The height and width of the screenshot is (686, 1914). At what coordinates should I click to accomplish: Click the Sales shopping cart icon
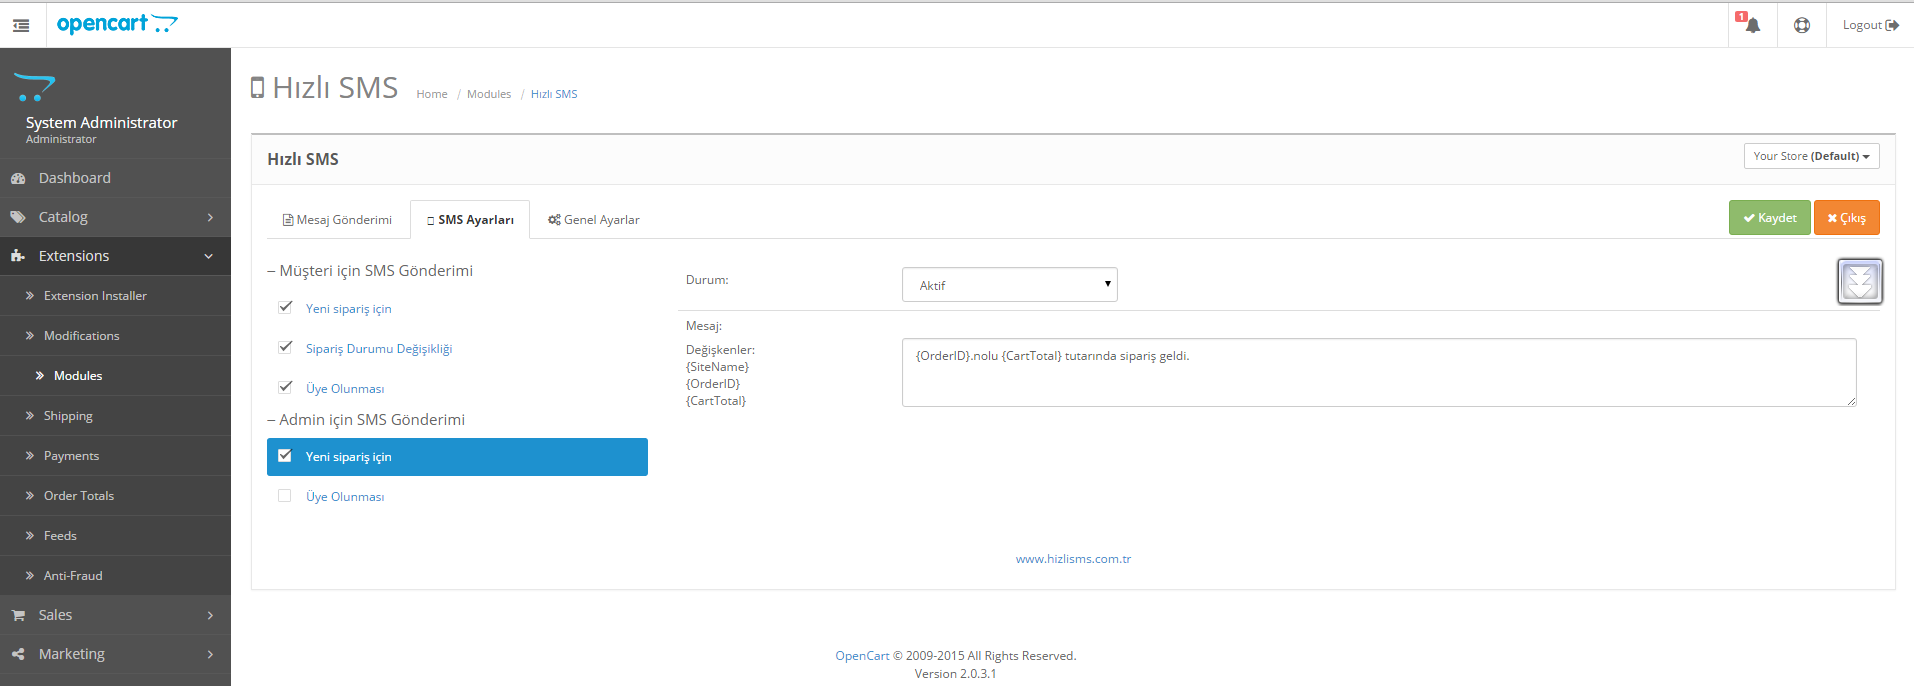(18, 615)
